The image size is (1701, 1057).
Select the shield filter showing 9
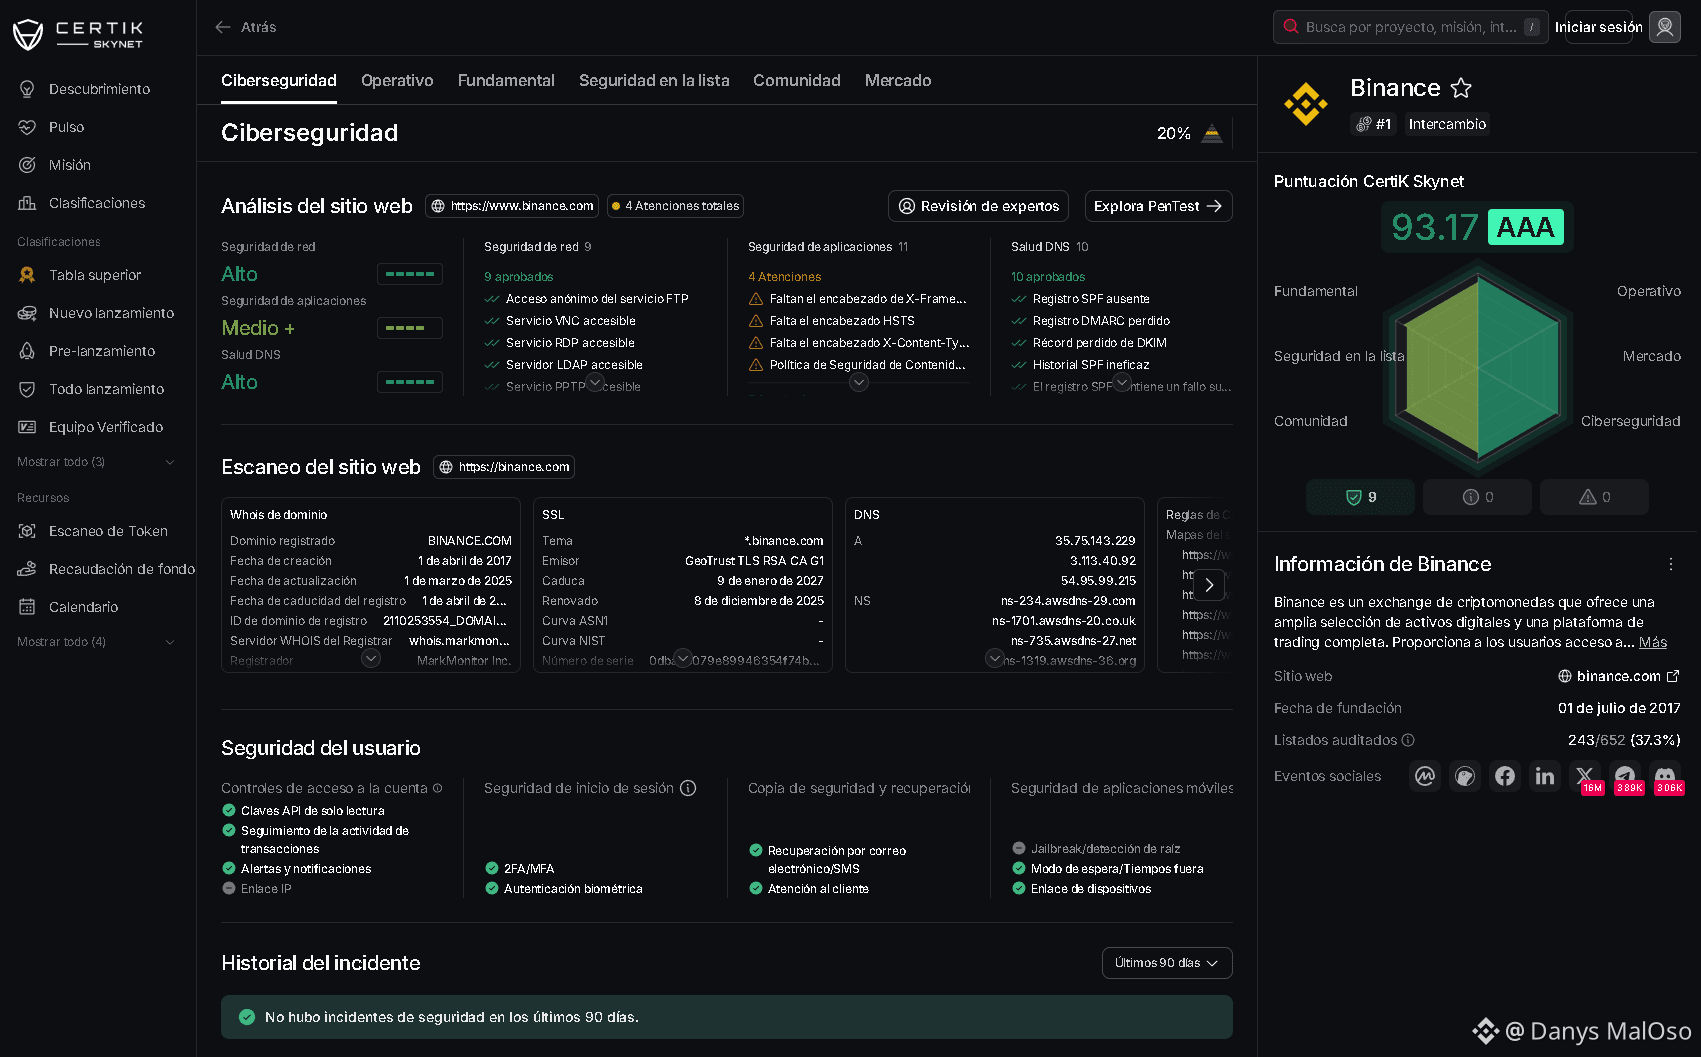[1360, 497]
